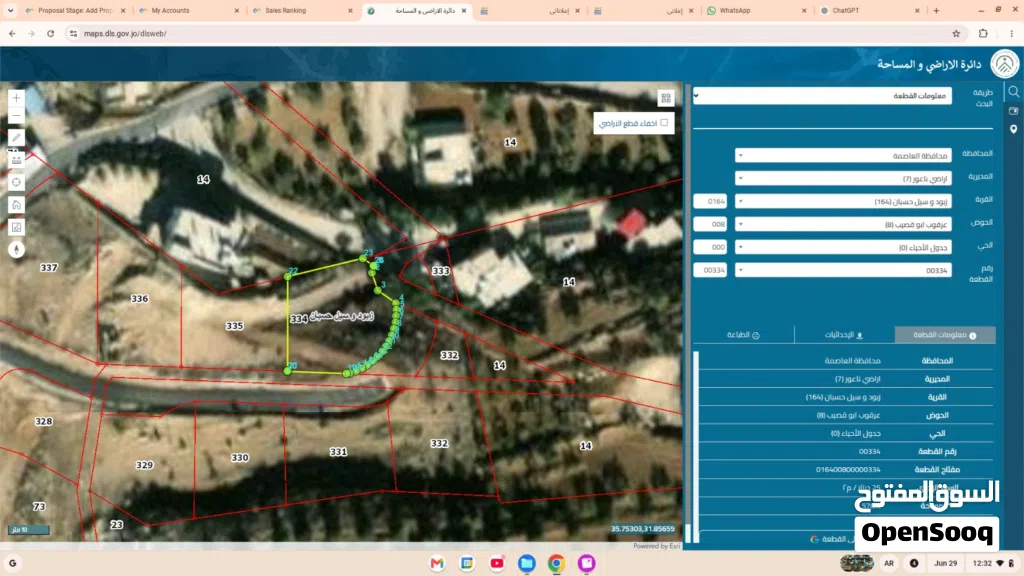Open the location pin panel in sidebar
The image size is (1024, 576).
(1014, 129)
